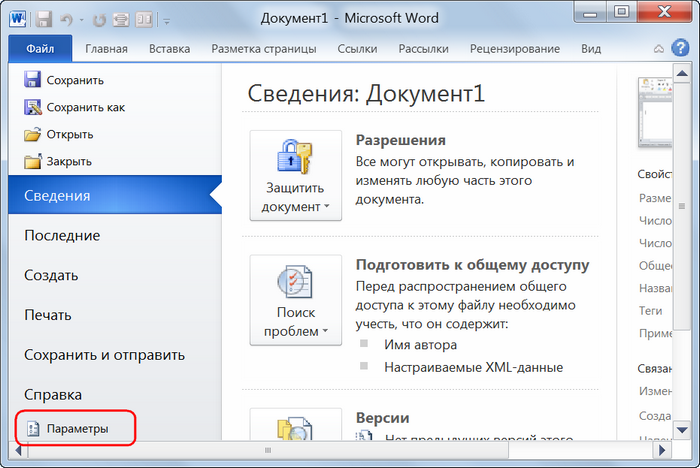Screen dimensions: 700x468
Task: Click the vertical scrollbar up arrow
Action: [x=682, y=73]
